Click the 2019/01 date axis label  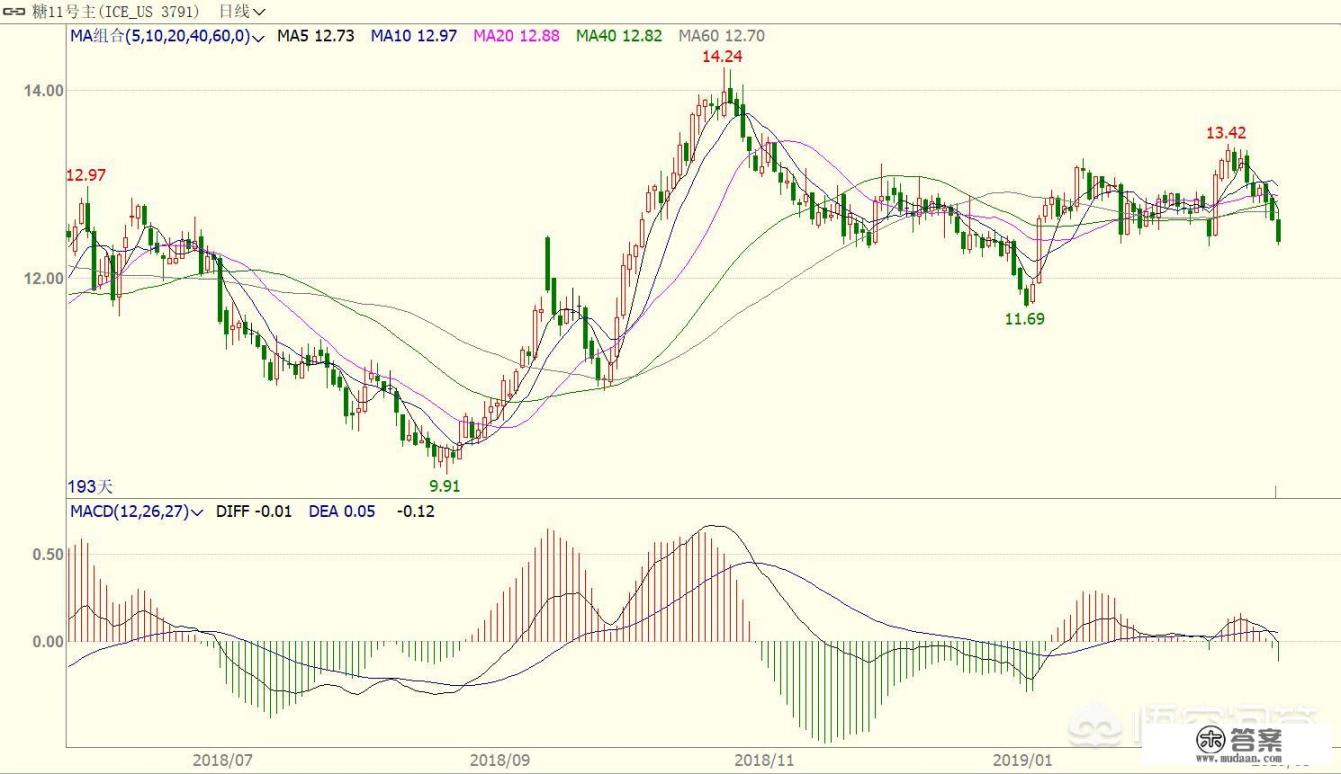click(x=1025, y=760)
